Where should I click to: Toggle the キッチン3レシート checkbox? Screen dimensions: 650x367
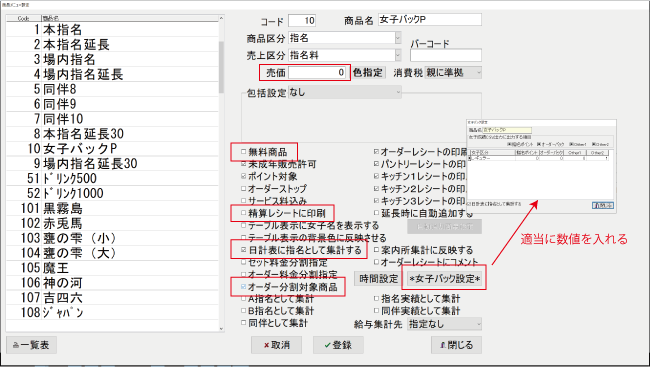click(x=376, y=201)
